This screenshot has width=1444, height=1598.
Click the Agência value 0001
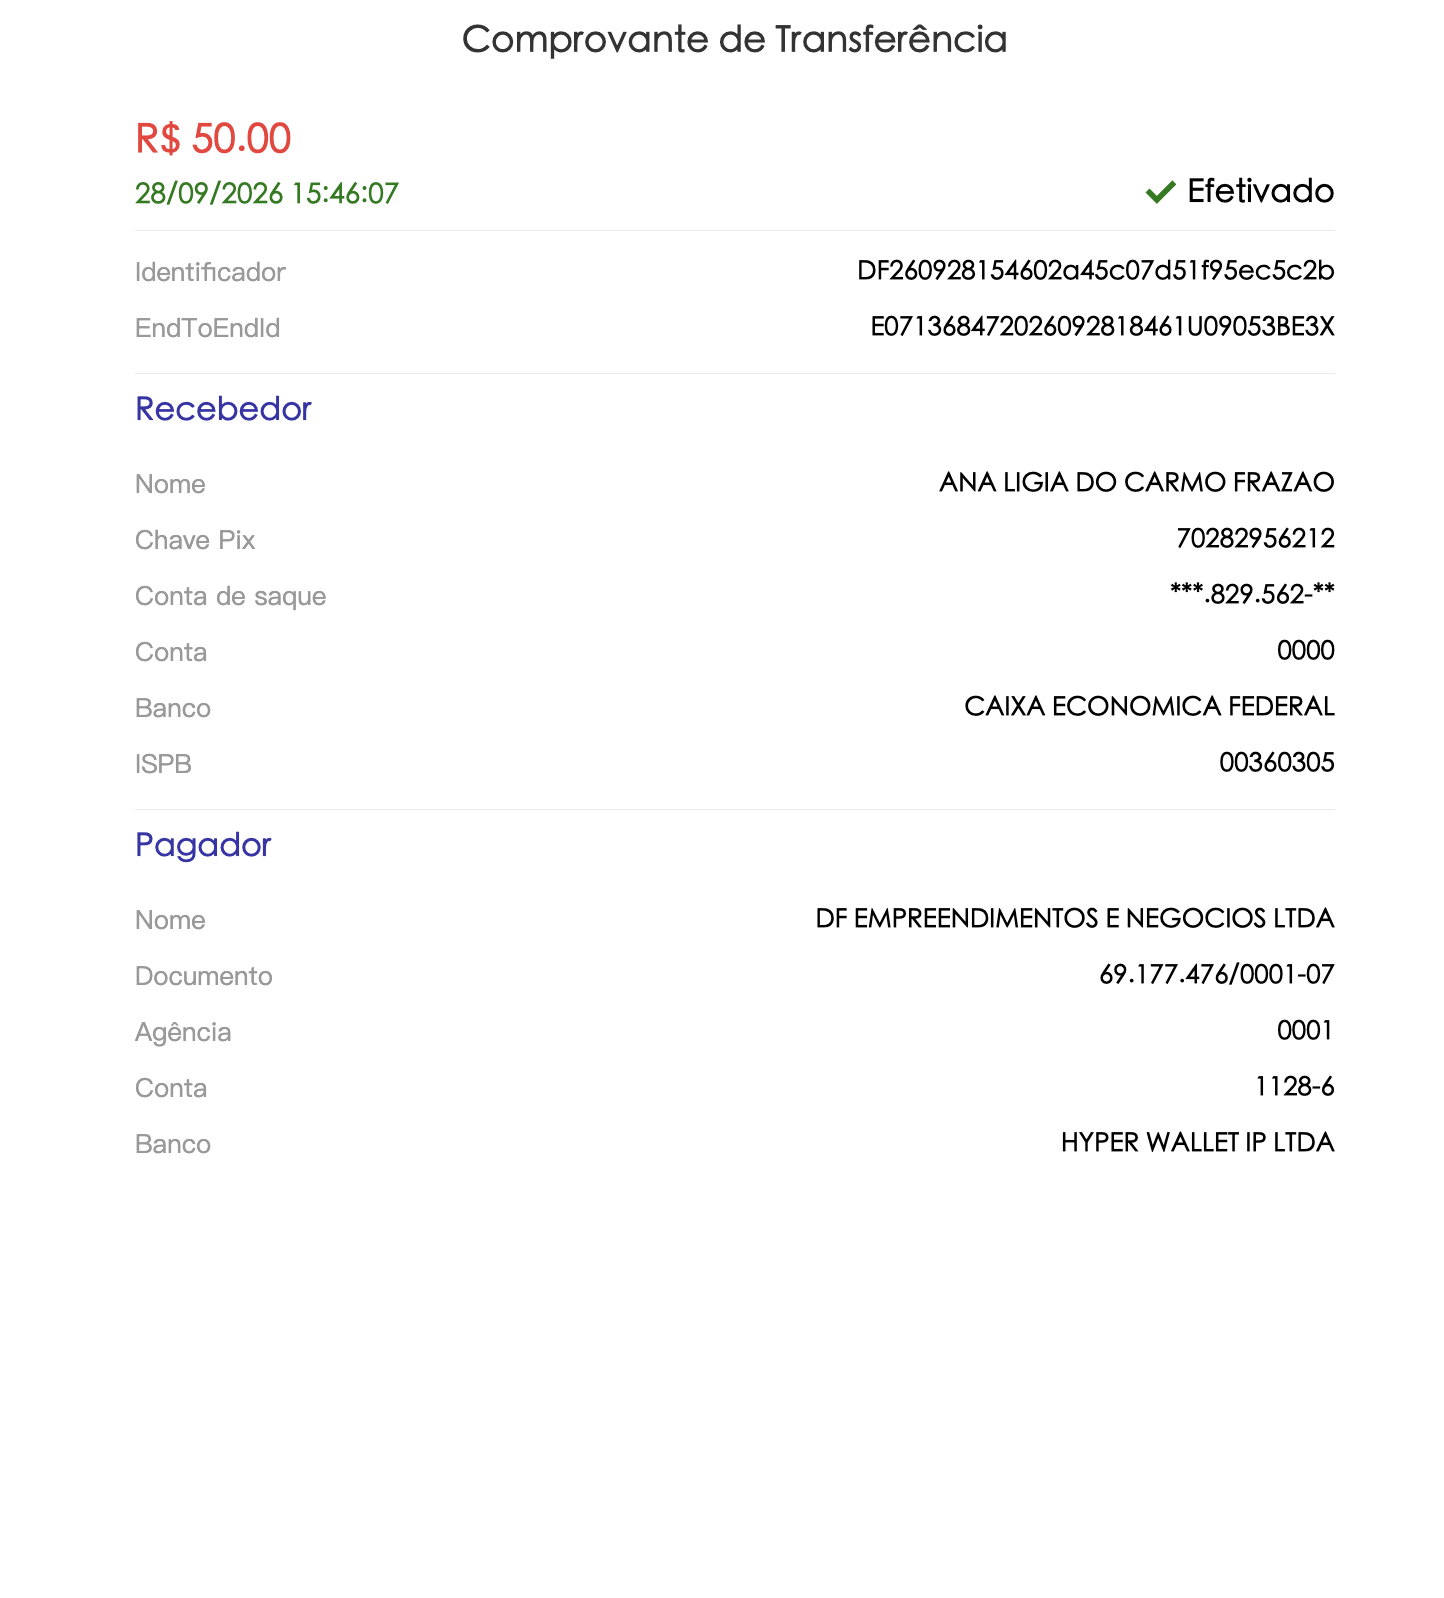click(x=1306, y=1030)
